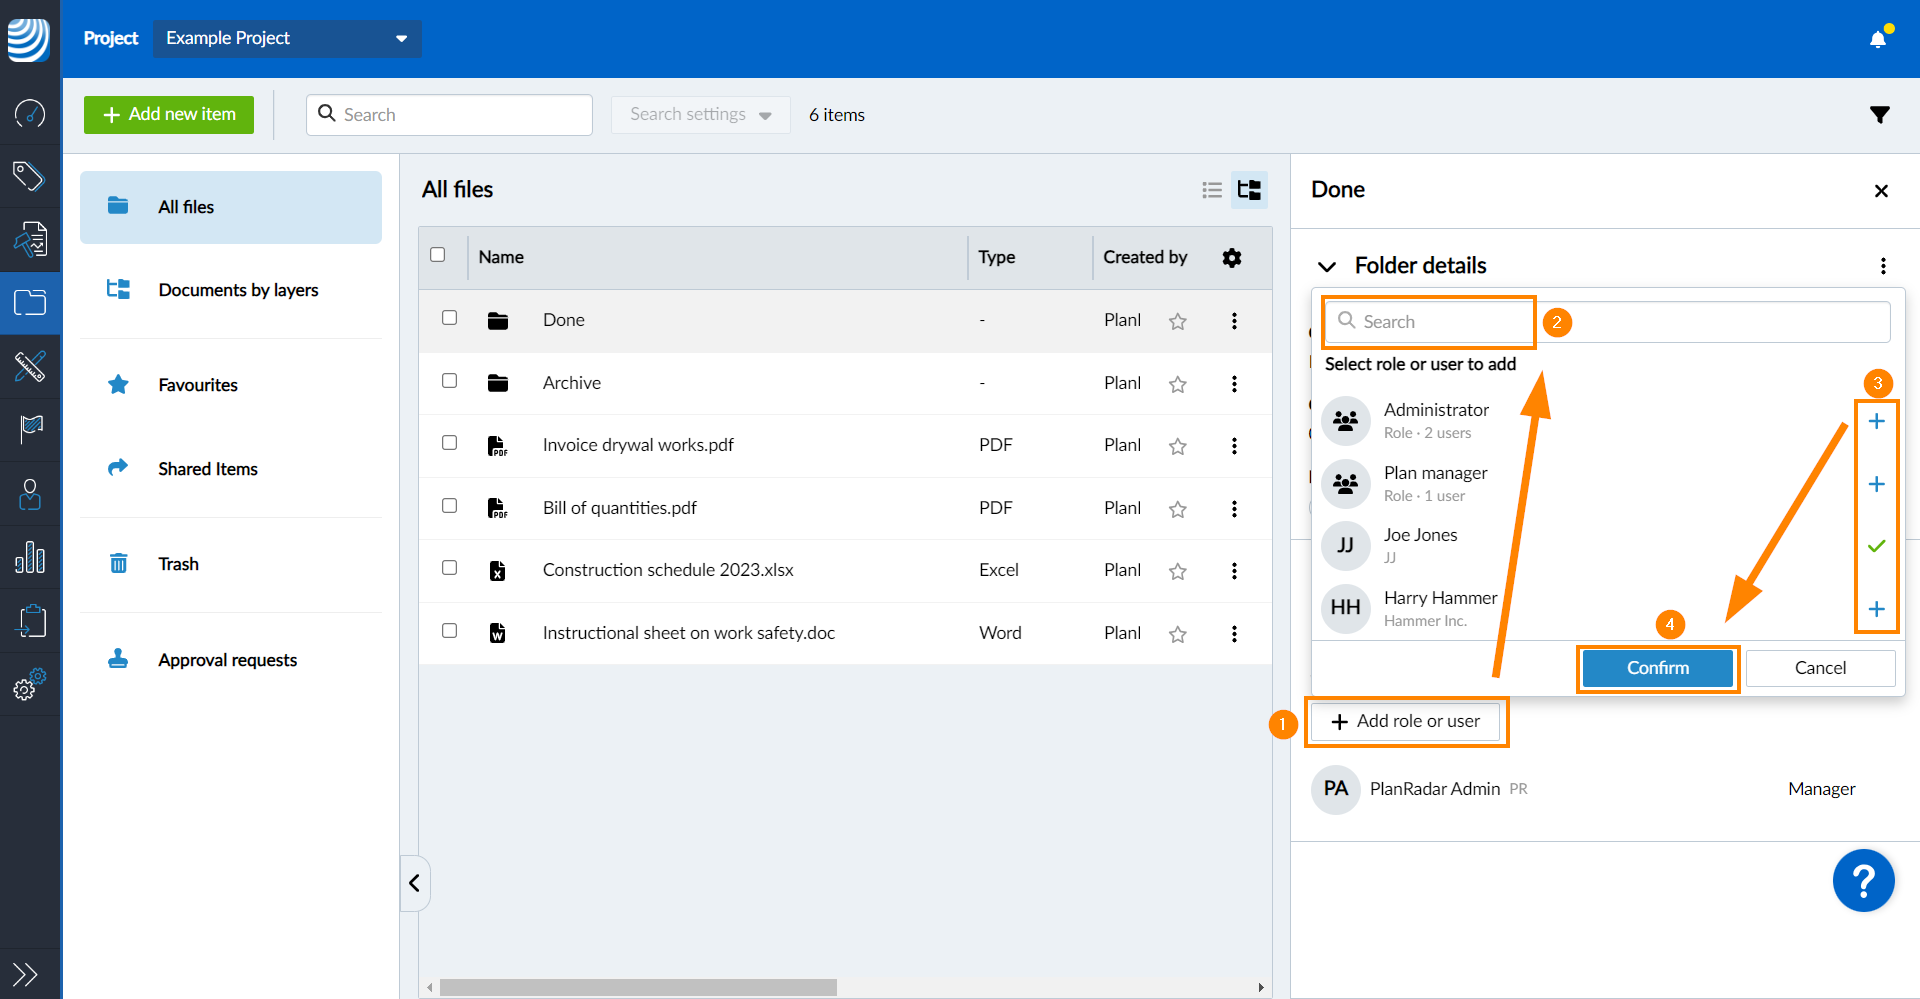This screenshot has height=999, width=1920.
Task: Open table column settings gear
Action: click(1231, 258)
